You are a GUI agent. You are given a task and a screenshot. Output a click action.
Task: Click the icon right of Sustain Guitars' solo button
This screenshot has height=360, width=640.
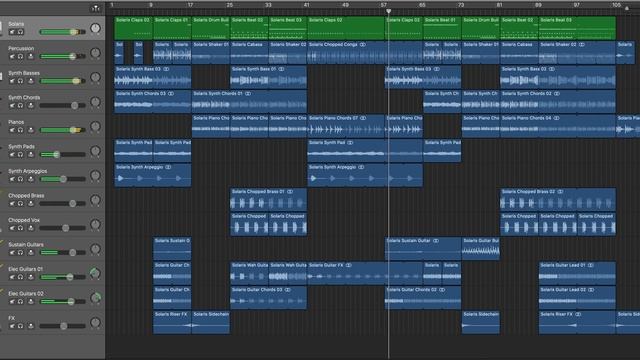pos(31,252)
